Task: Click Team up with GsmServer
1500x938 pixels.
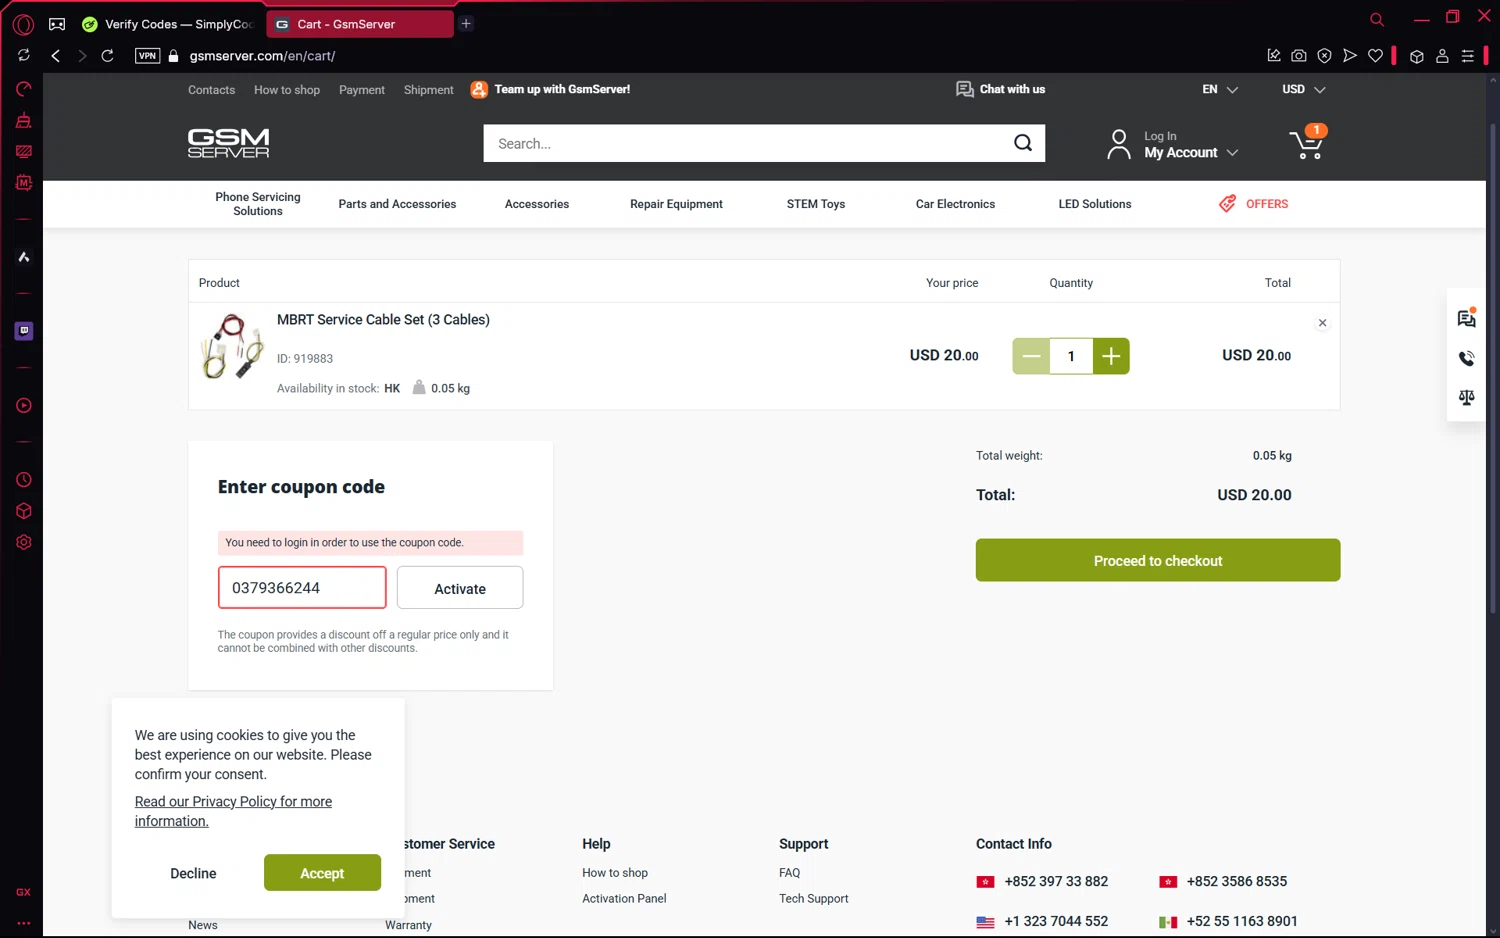Action: (x=550, y=89)
